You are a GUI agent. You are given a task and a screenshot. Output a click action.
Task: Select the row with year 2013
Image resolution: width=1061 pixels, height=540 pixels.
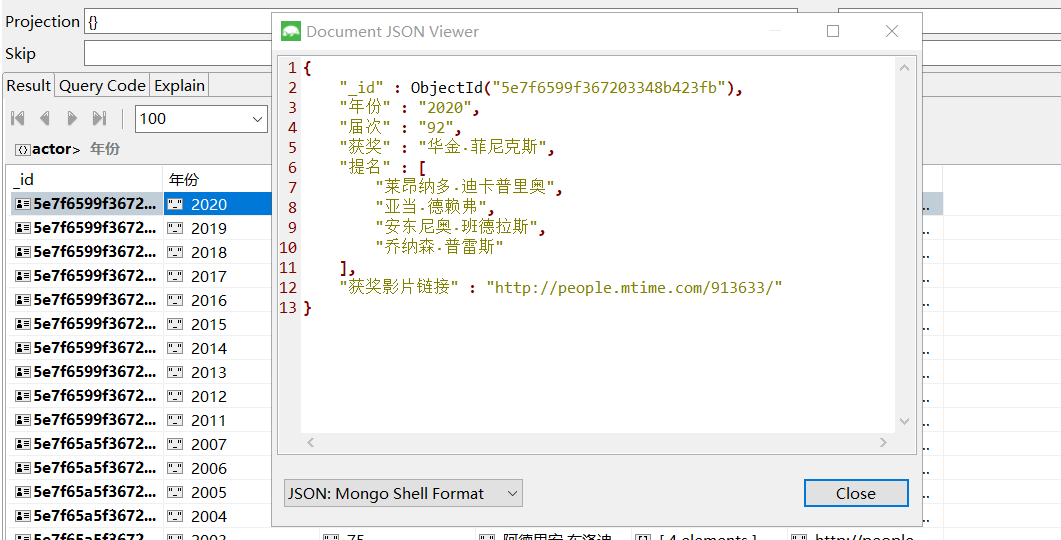point(141,372)
